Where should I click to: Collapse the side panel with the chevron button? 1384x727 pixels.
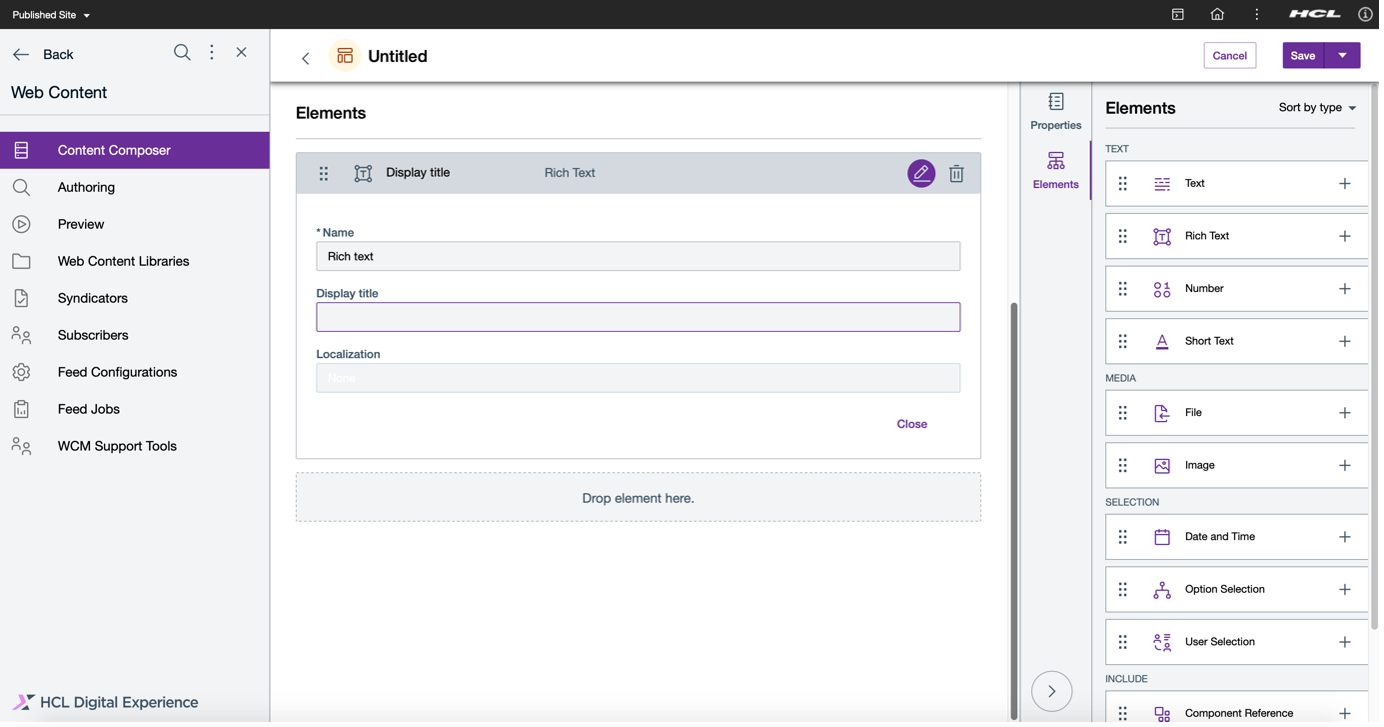(x=1051, y=690)
